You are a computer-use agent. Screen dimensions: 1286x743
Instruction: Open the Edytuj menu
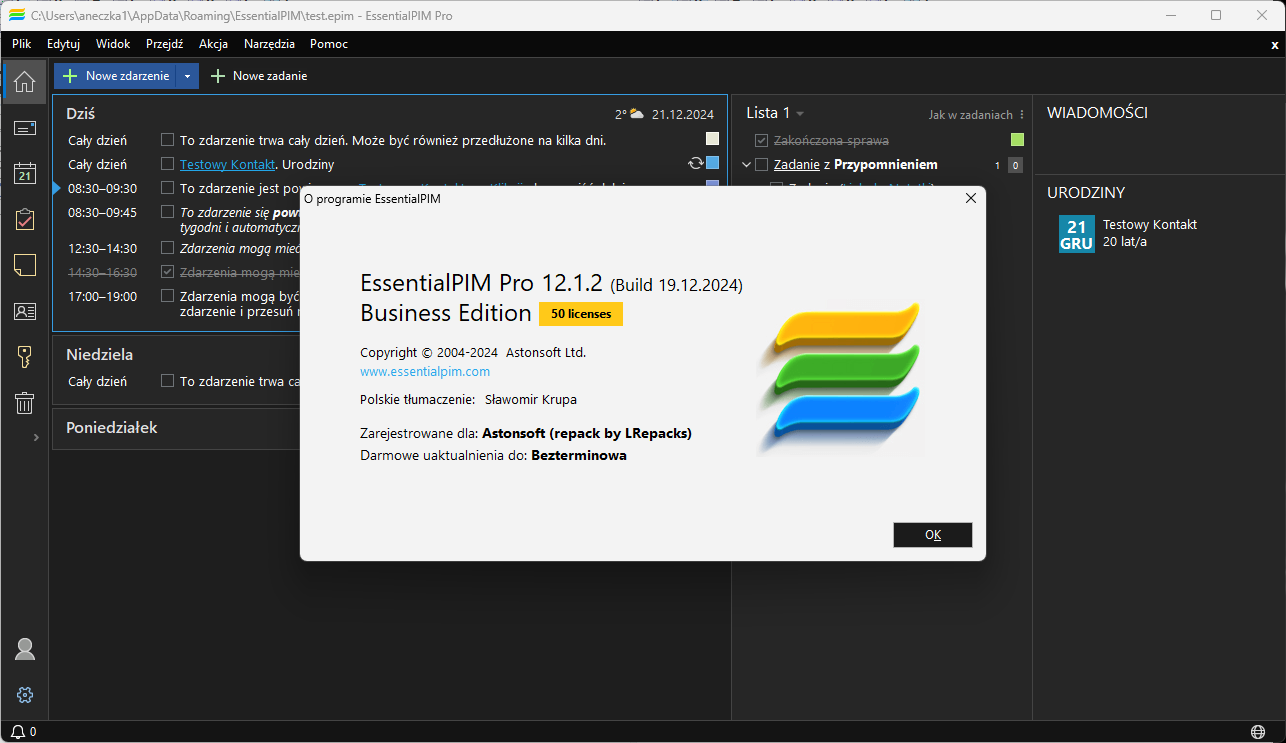click(x=63, y=44)
